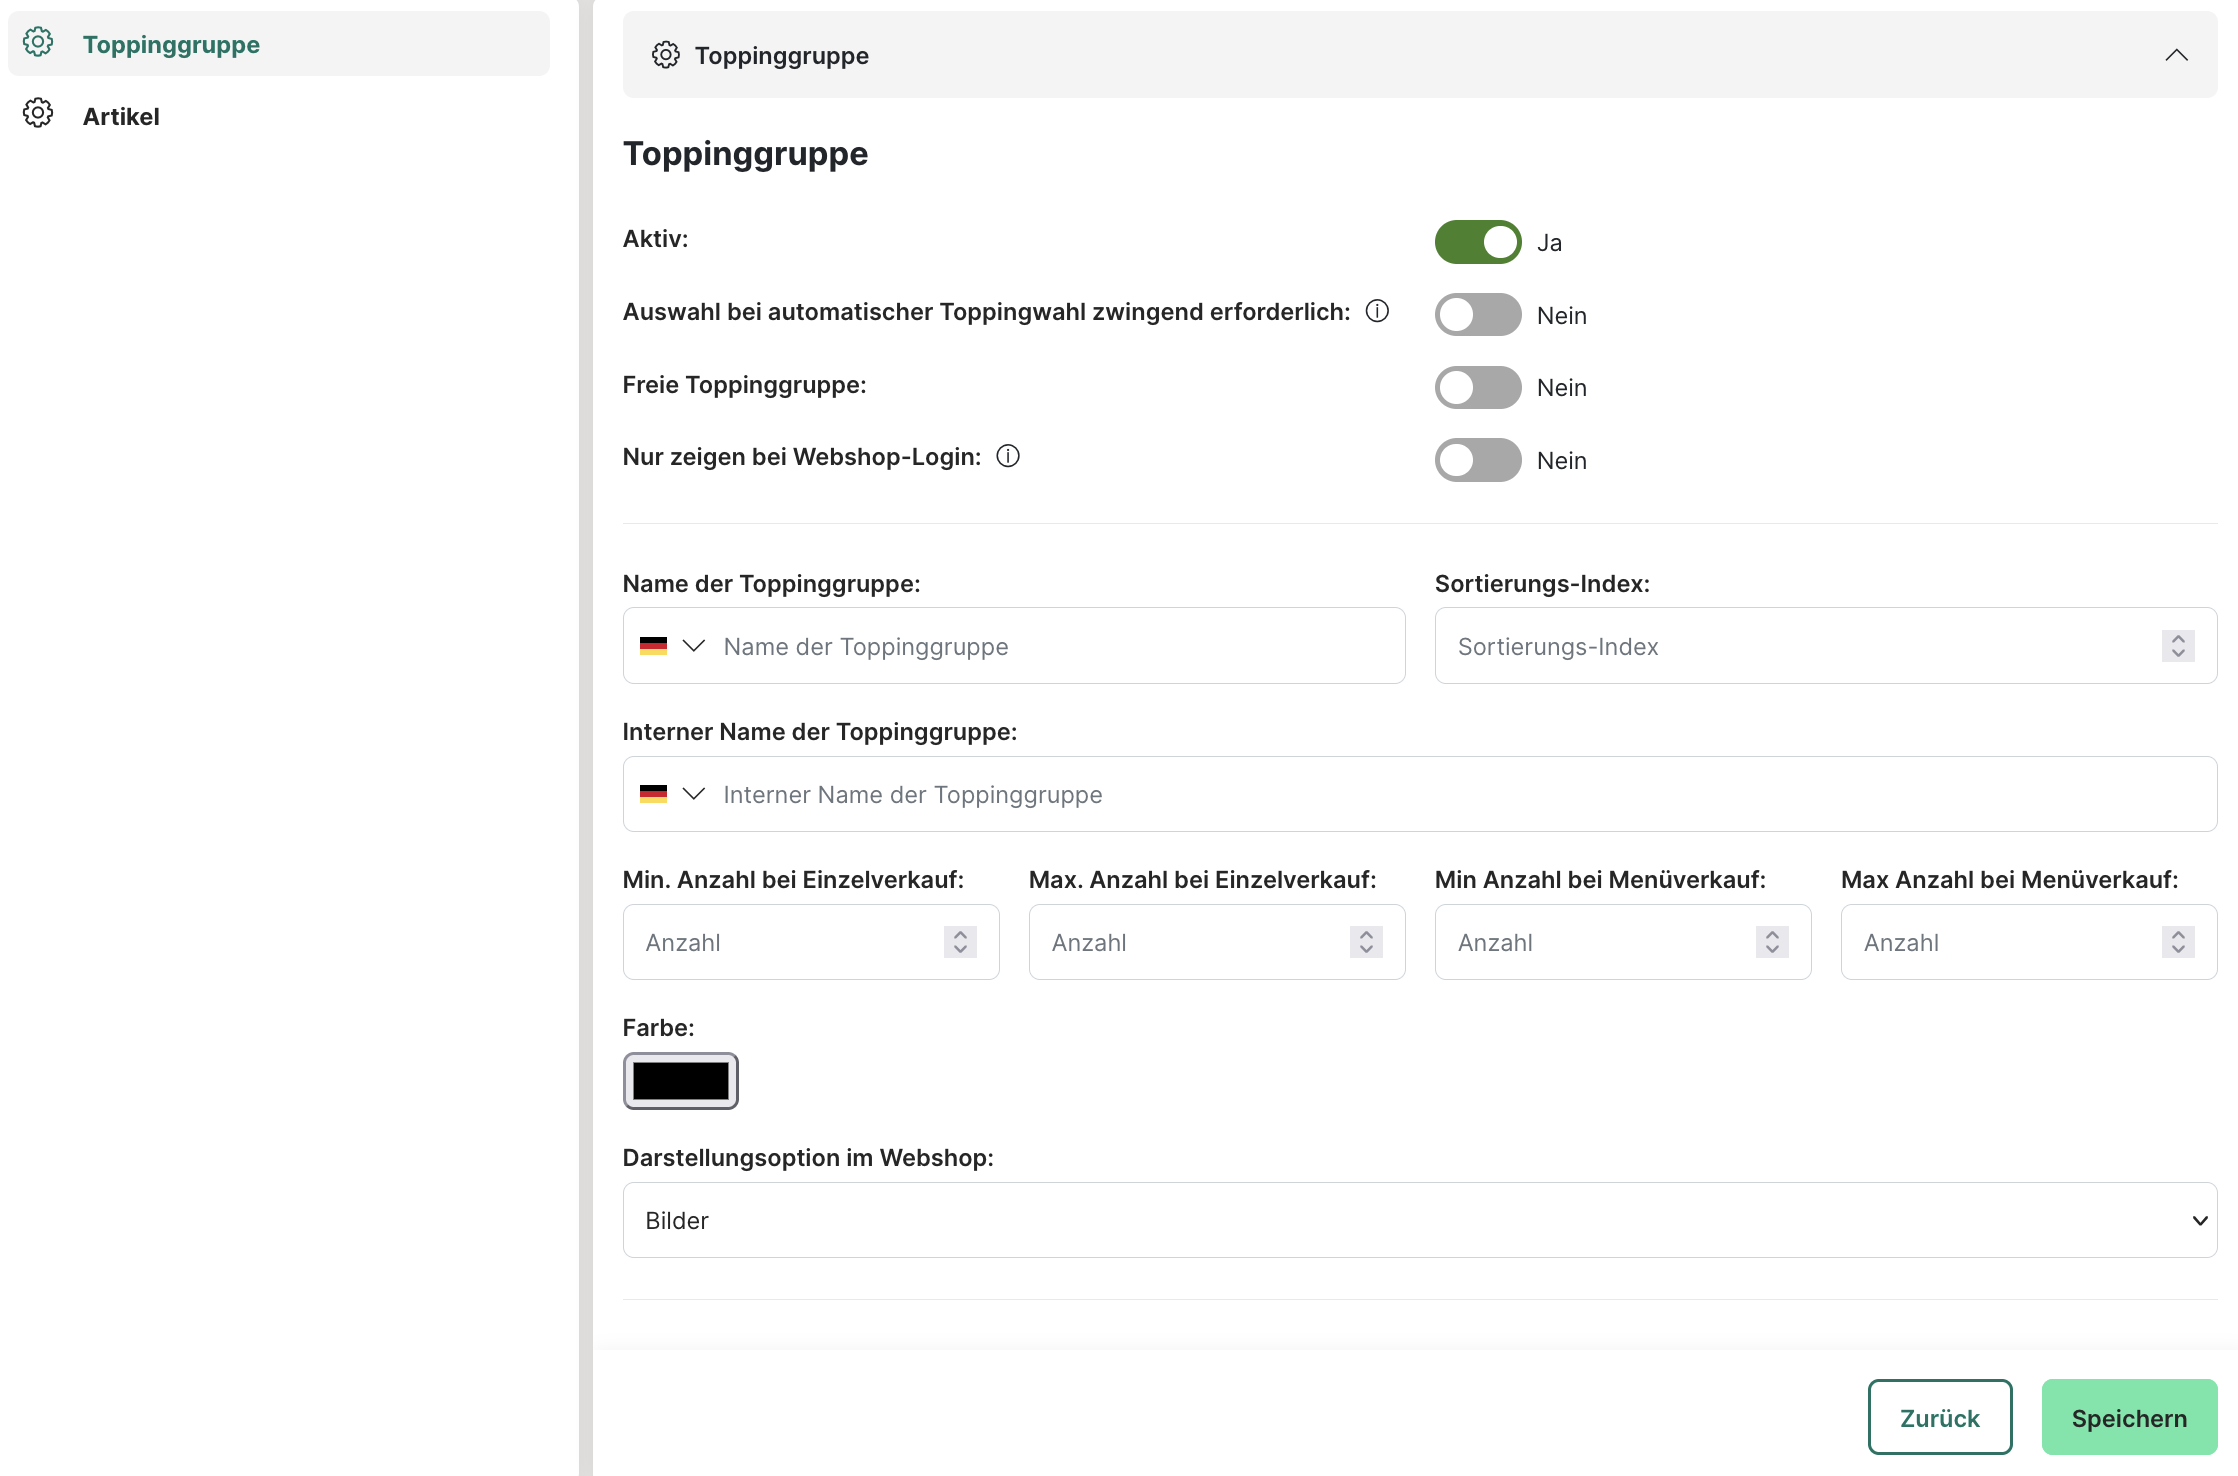
Task: Collapse the Toppinggruppe section with chevron
Action: pos(2176,55)
